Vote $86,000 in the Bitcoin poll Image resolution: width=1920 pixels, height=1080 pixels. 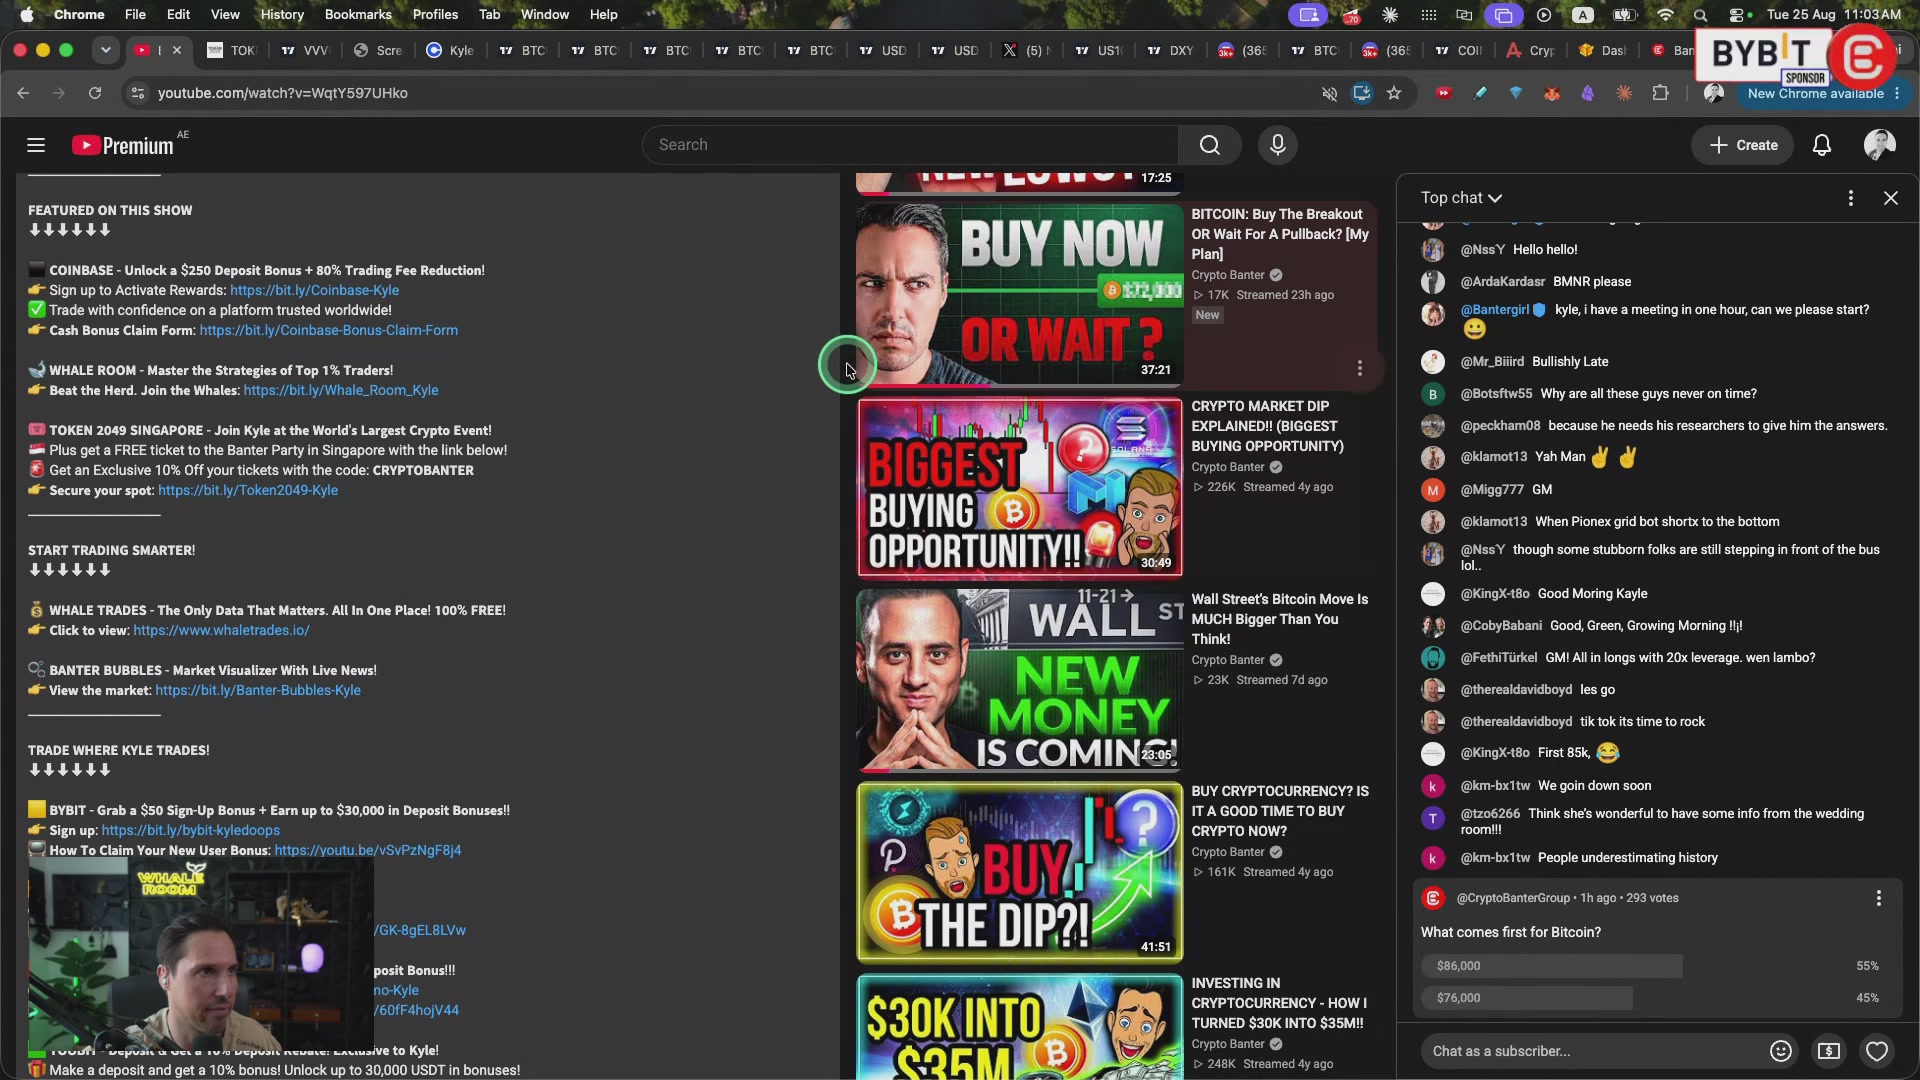[1650, 966]
